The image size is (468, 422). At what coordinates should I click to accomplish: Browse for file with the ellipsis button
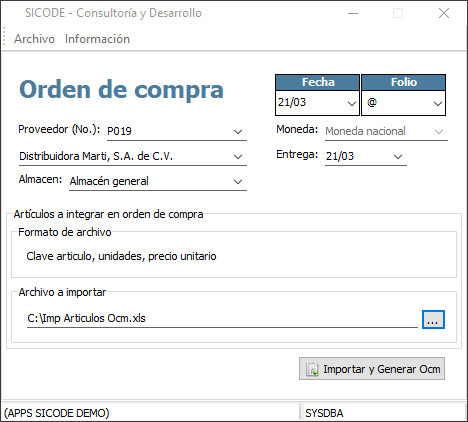point(433,320)
